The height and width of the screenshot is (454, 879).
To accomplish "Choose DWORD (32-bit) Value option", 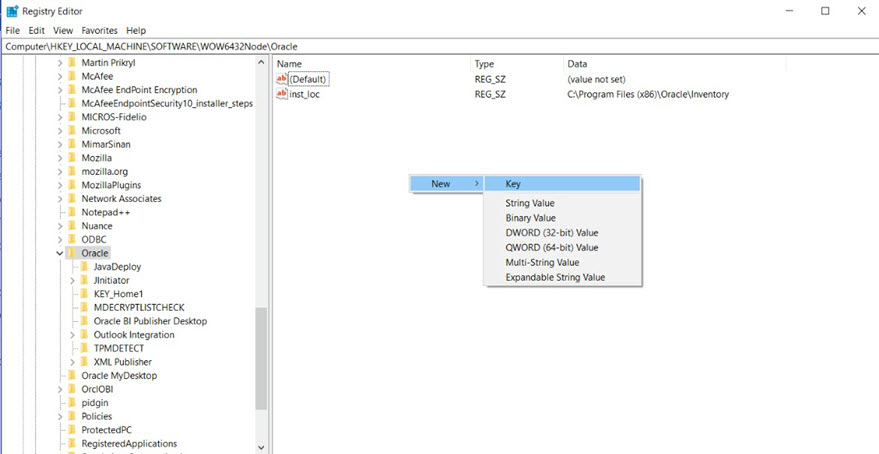I will coord(562,233).
